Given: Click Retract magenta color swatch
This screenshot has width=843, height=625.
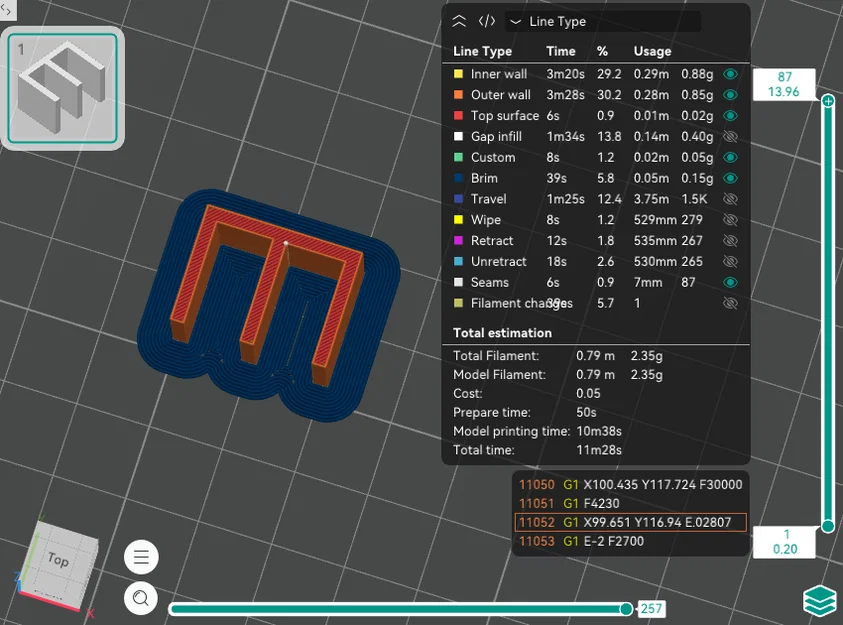Looking at the screenshot, I should point(458,241).
